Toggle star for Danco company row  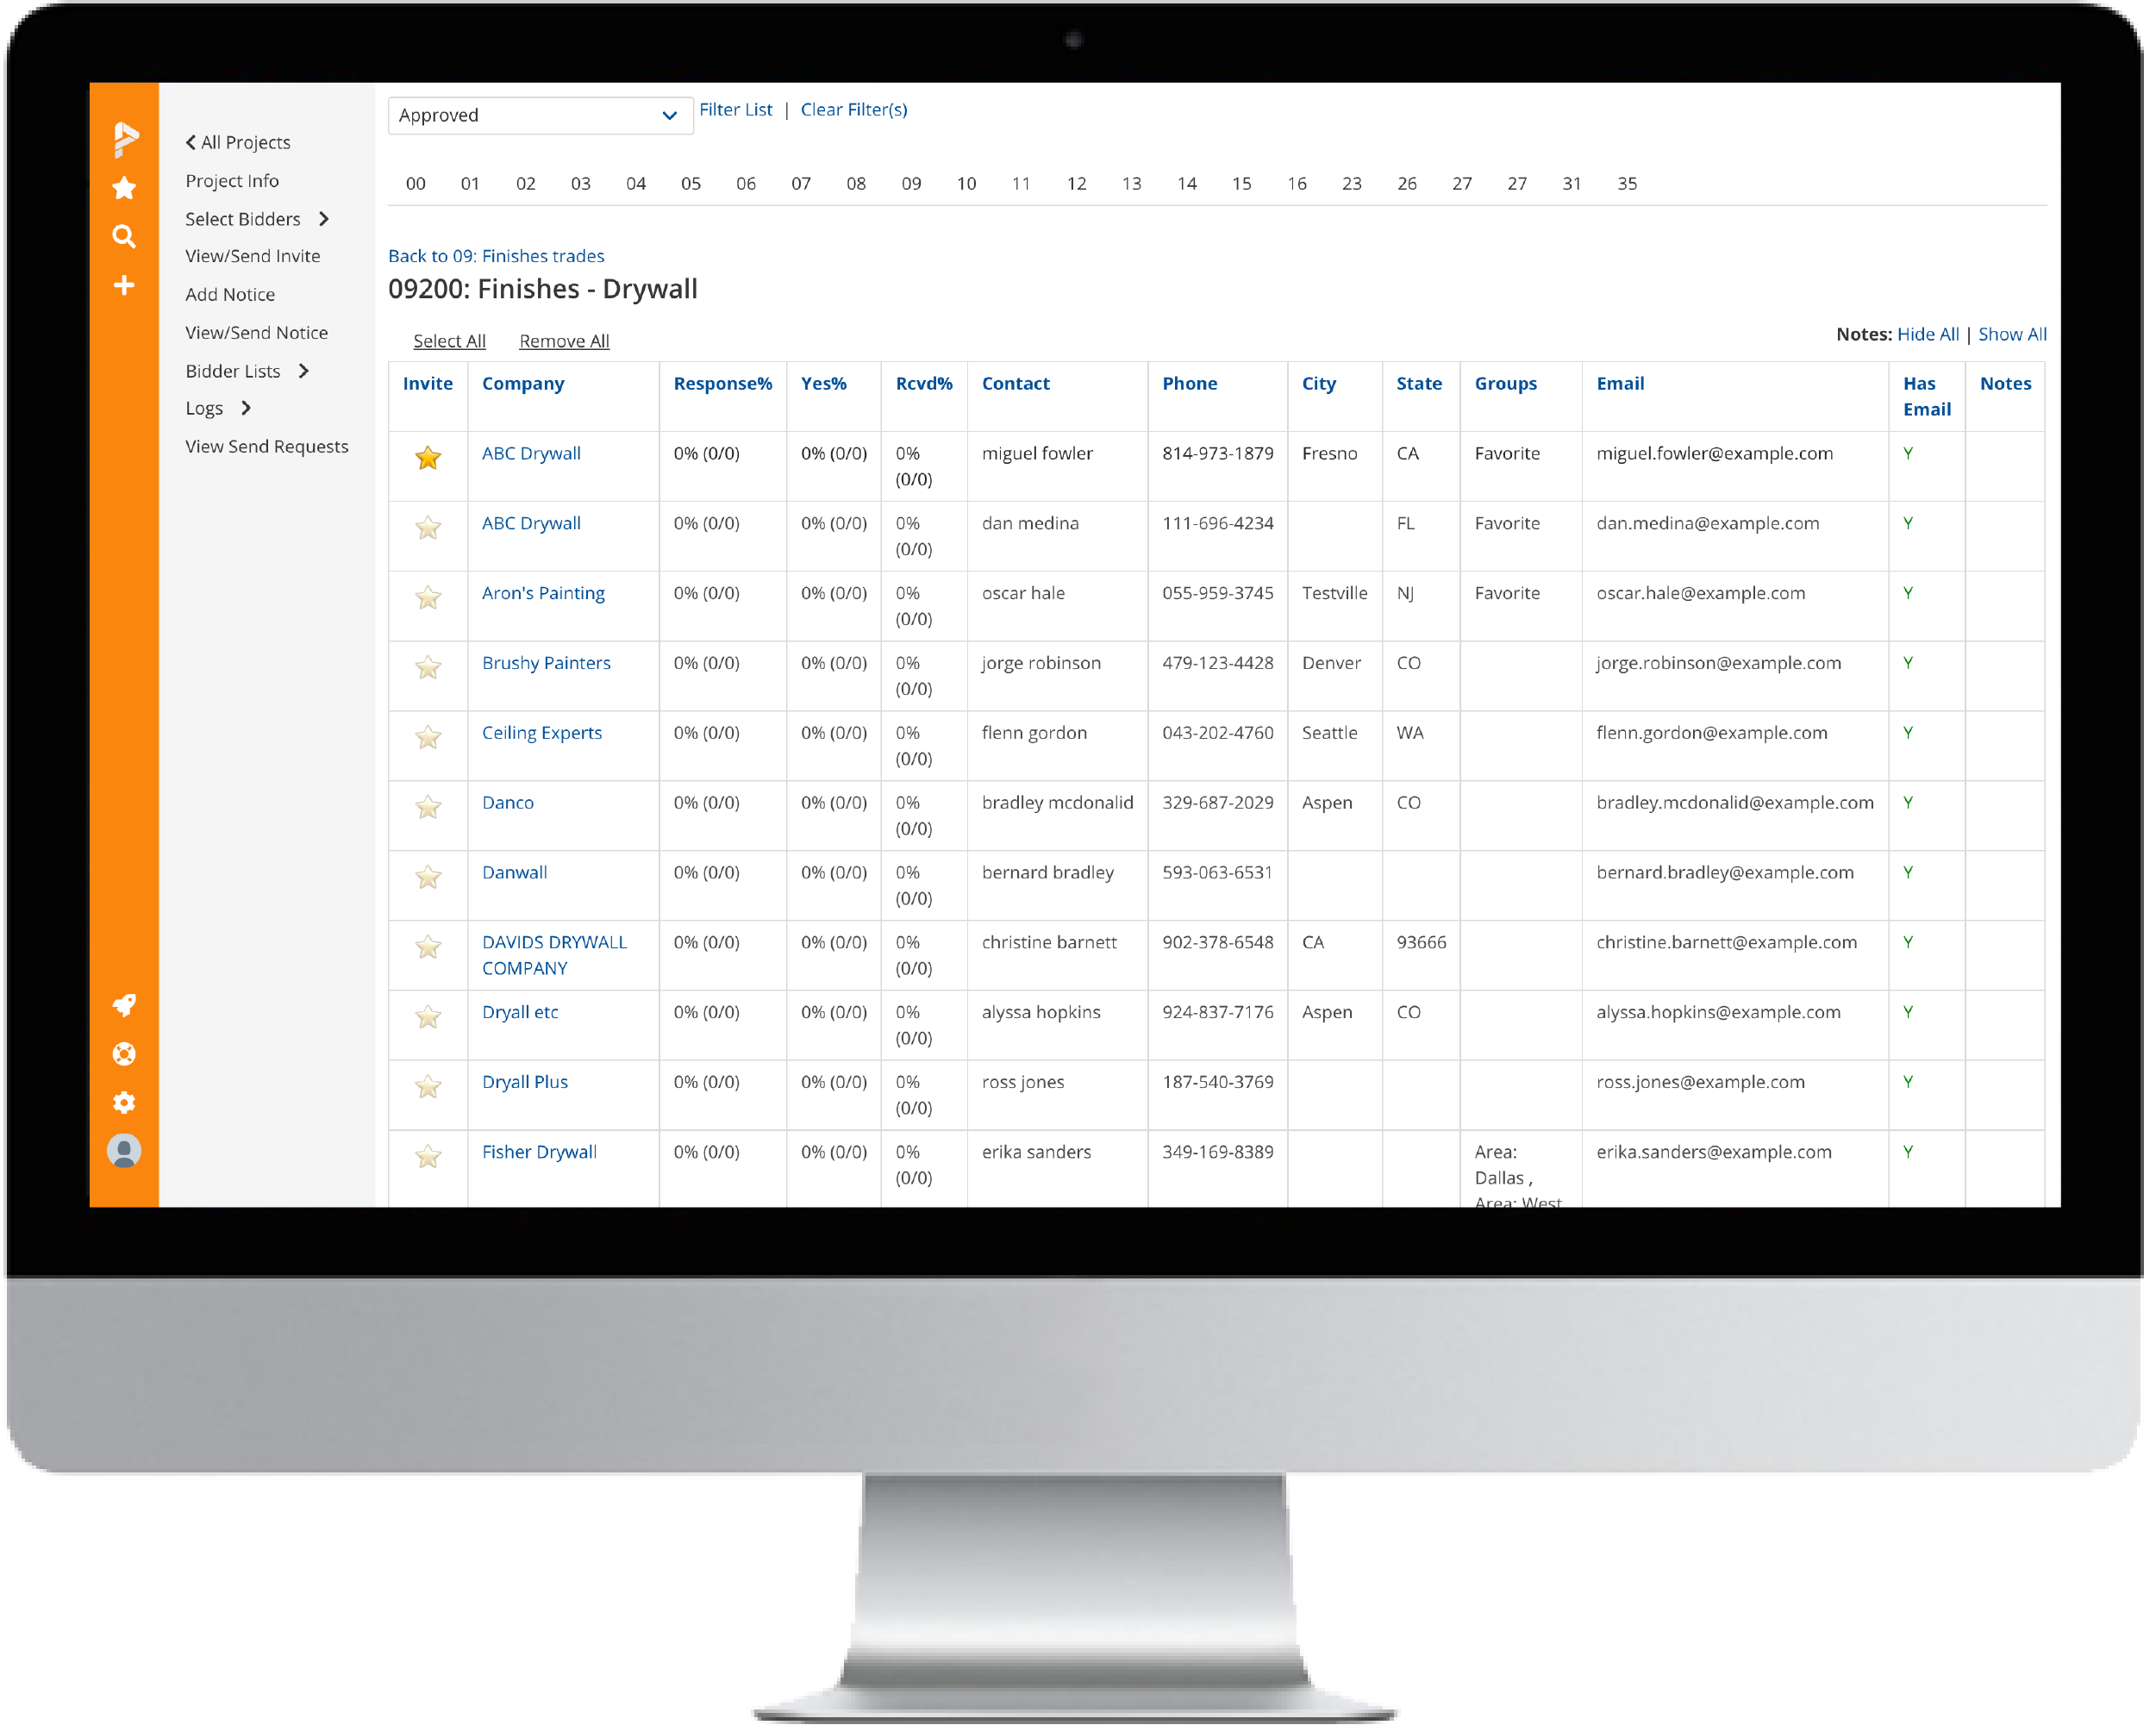point(428,804)
